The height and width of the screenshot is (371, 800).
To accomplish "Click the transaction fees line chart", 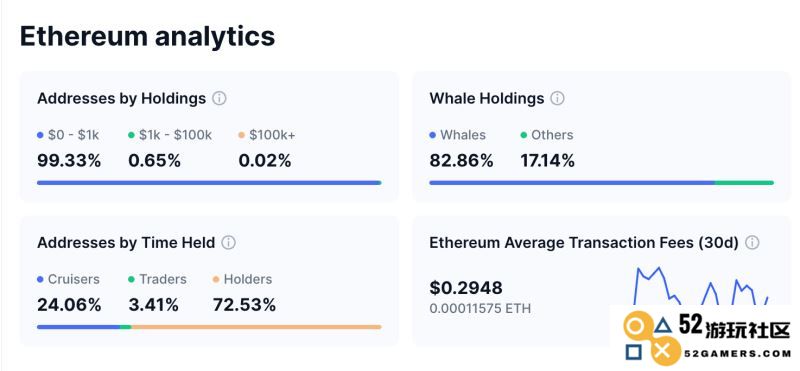I will pyautogui.click(x=701, y=286).
